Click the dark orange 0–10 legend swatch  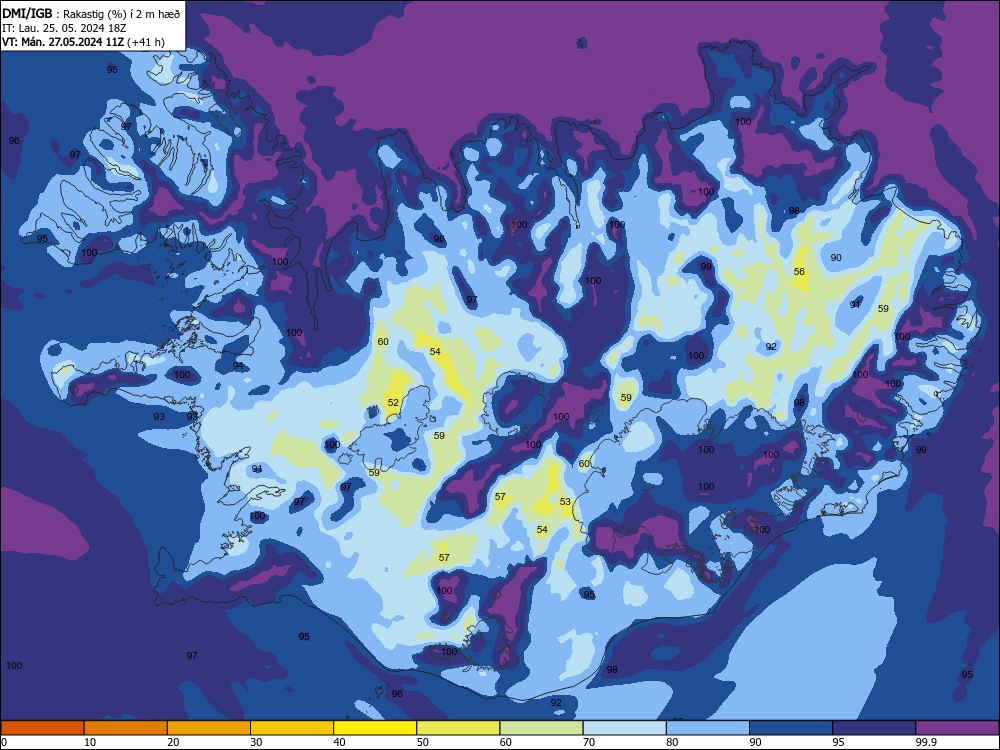[x=42, y=728]
